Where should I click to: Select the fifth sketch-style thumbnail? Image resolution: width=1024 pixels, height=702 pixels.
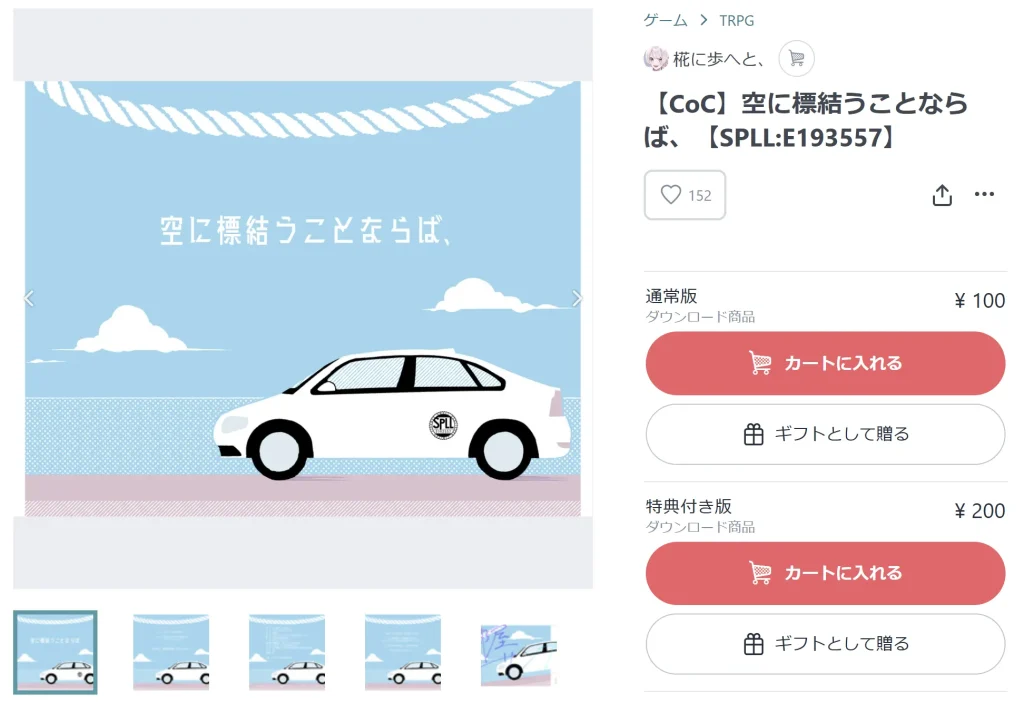tap(519, 655)
